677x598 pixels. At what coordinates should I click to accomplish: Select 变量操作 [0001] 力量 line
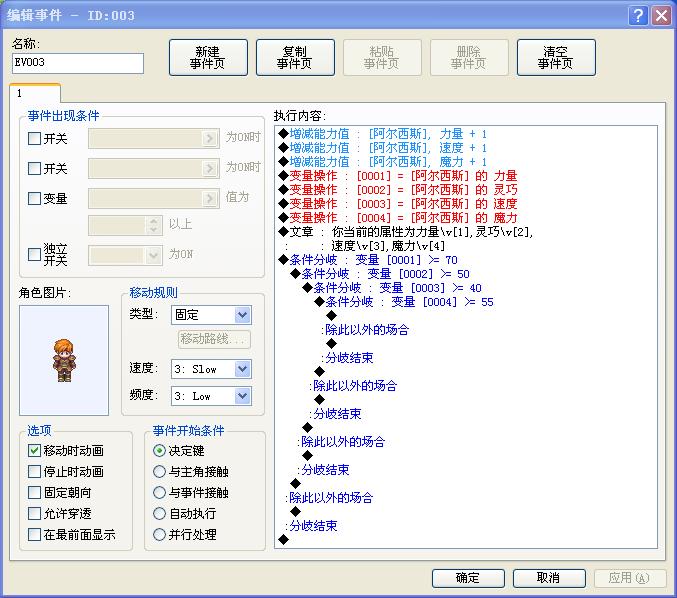(x=398, y=176)
